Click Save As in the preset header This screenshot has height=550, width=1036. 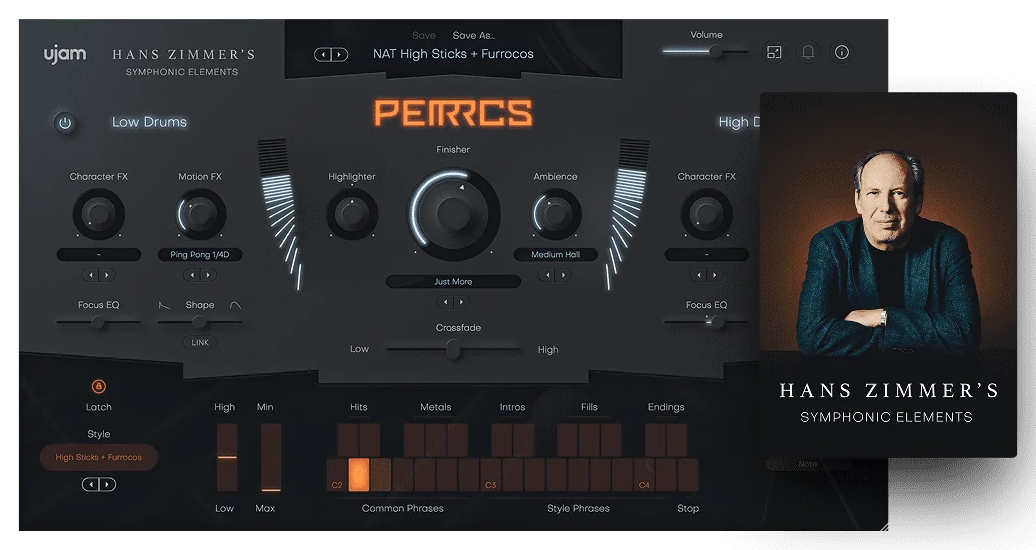coord(474,36)
